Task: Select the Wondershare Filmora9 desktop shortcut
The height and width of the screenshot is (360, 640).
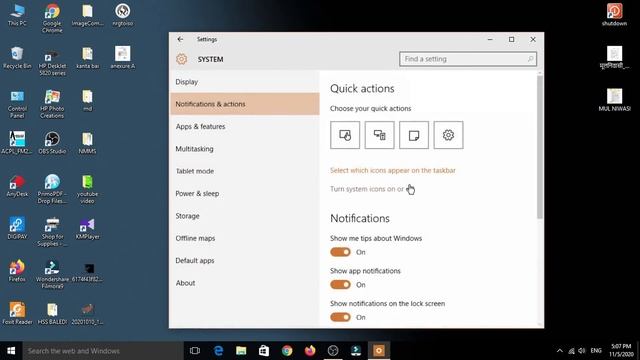Action: pos(52,275)
